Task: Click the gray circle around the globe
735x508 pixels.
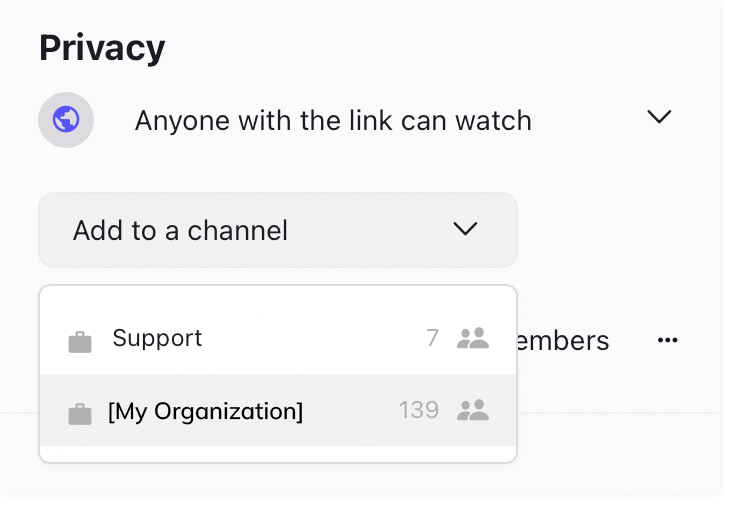Action: point(66,120)
